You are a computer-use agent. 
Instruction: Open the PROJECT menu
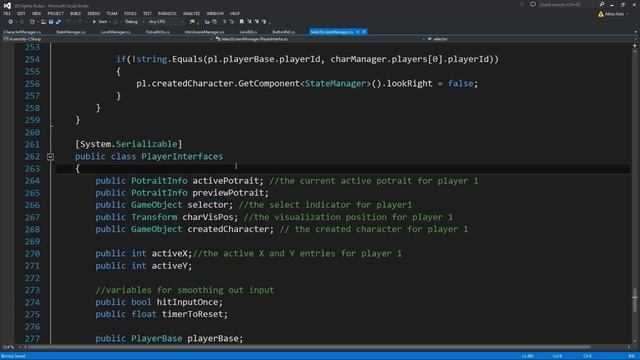click(55, 13)
